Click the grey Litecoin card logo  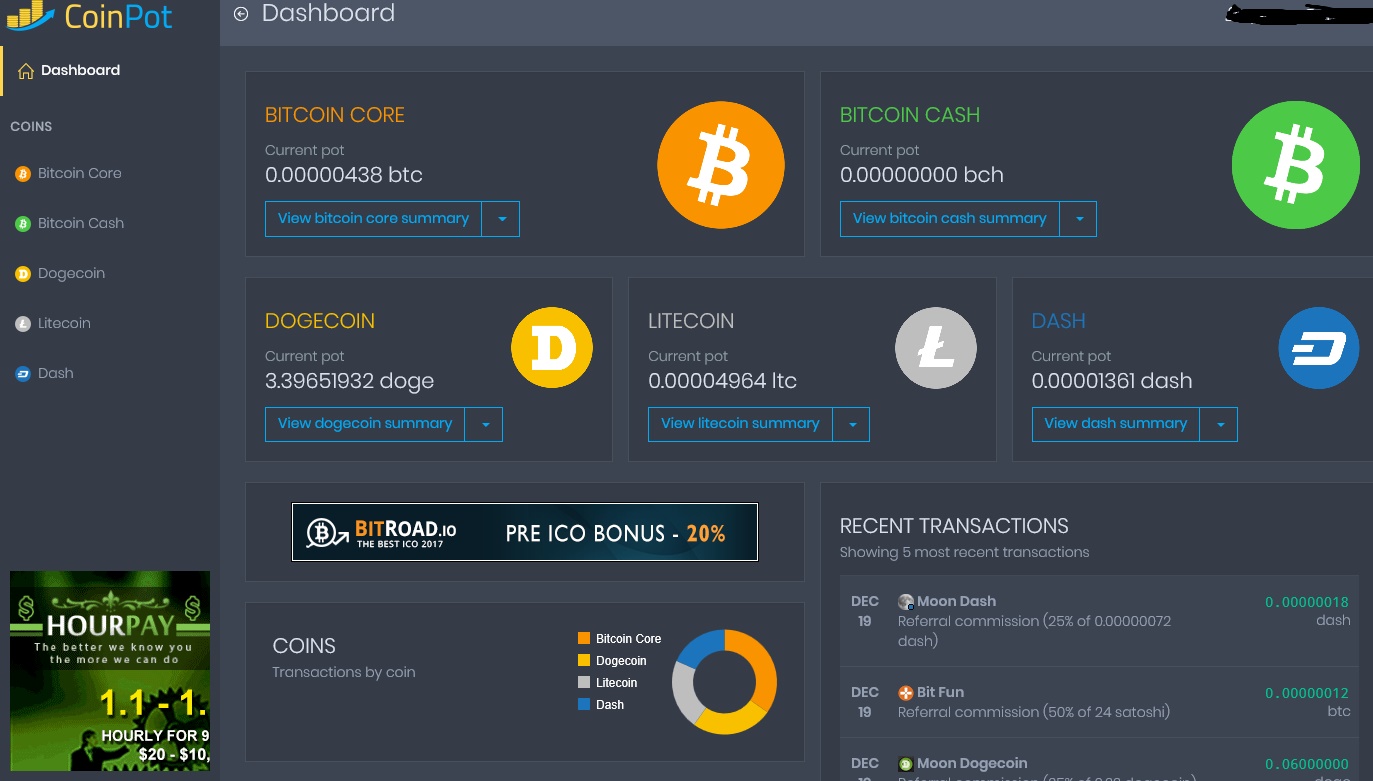coord(936,348)
